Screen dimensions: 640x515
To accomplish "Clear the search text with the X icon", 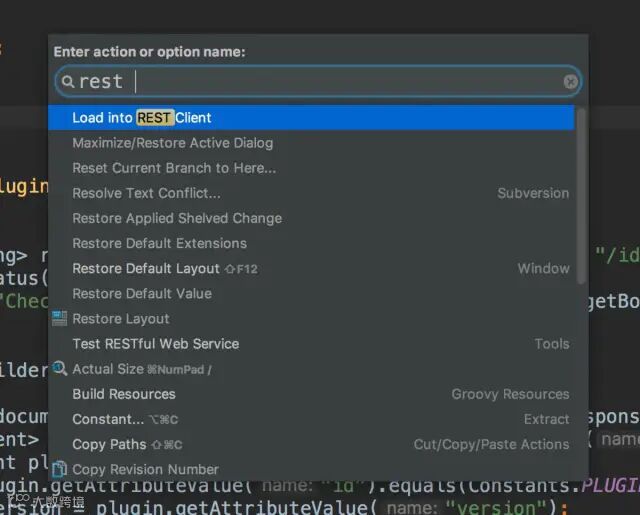I will (571, 82).
